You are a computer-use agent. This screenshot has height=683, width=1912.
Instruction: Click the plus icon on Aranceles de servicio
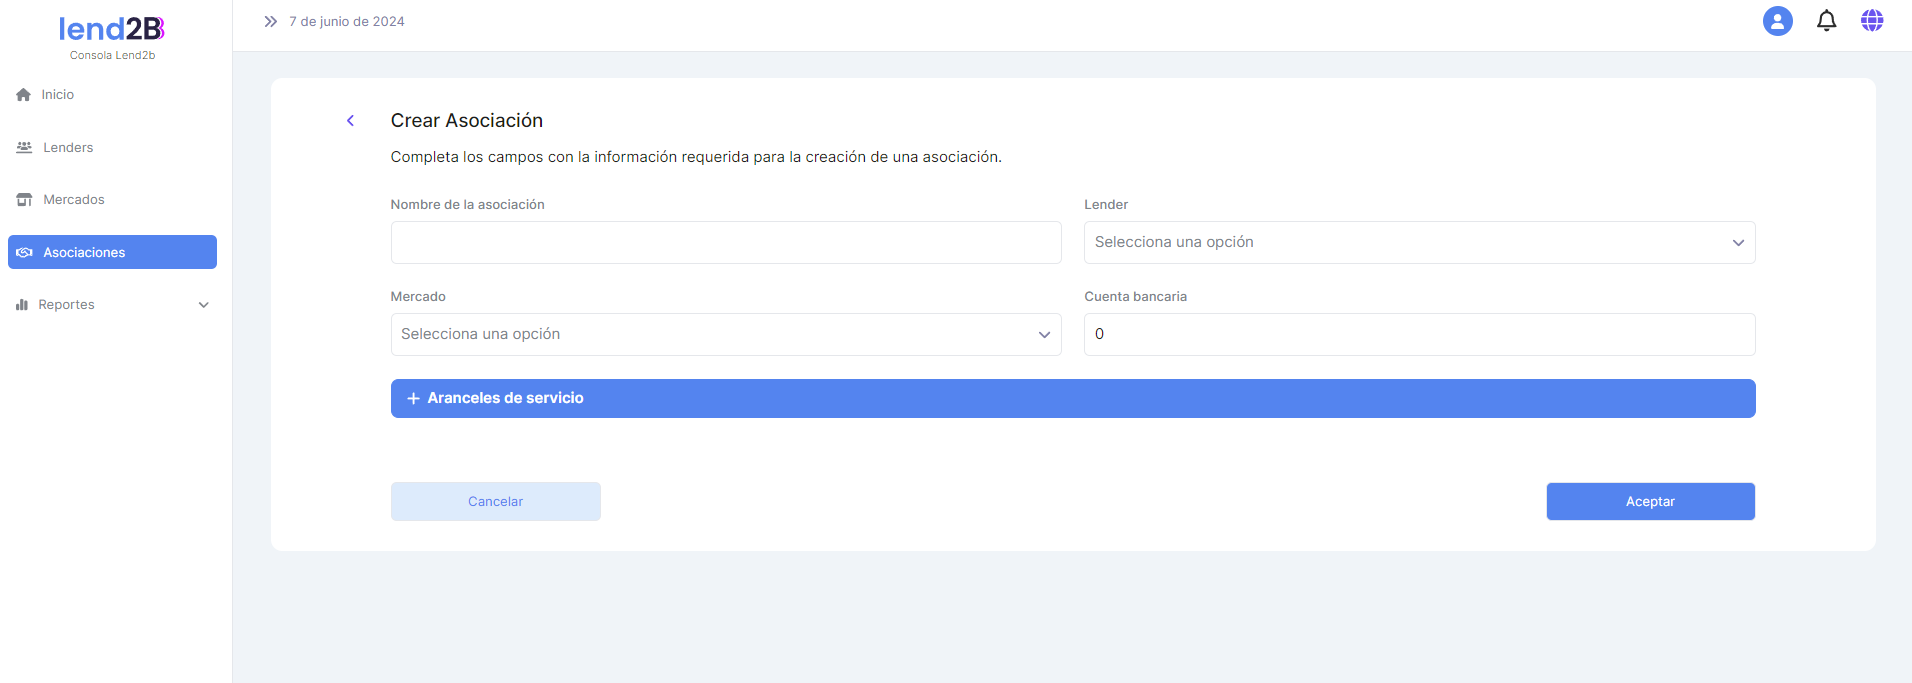[413, 398]
